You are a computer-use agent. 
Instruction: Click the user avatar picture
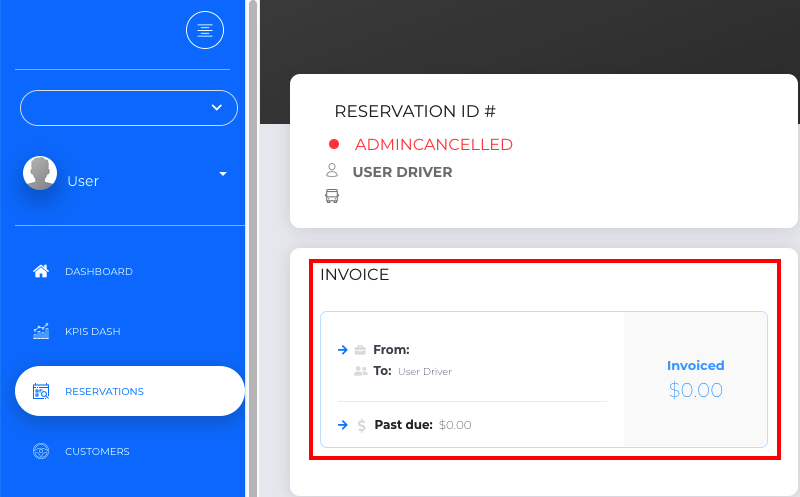click(40, 173)
